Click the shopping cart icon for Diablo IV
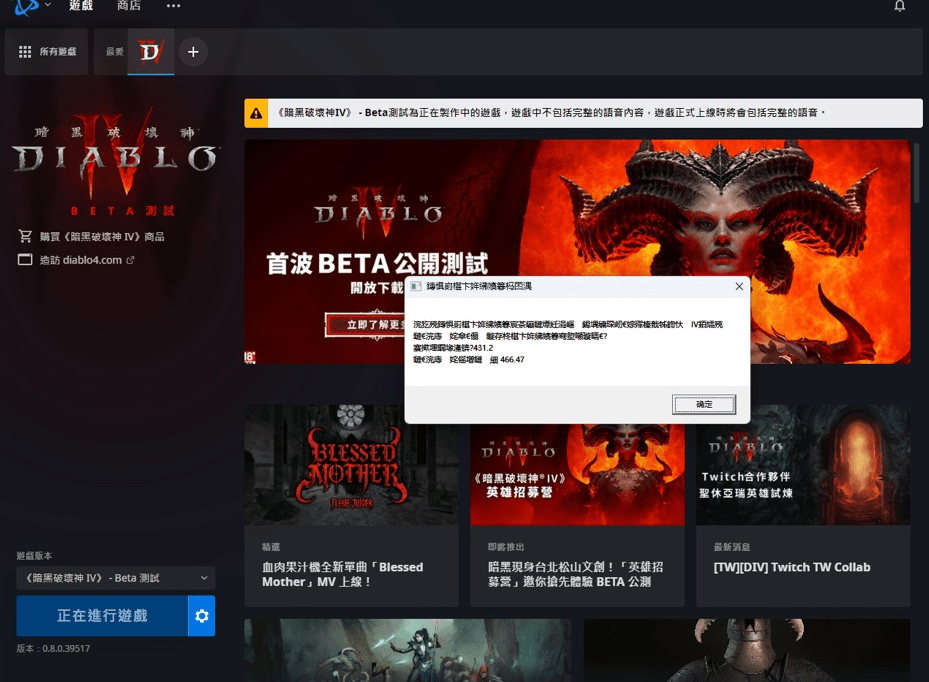Viewport: 929px width, 682px height. pos(25,236)
